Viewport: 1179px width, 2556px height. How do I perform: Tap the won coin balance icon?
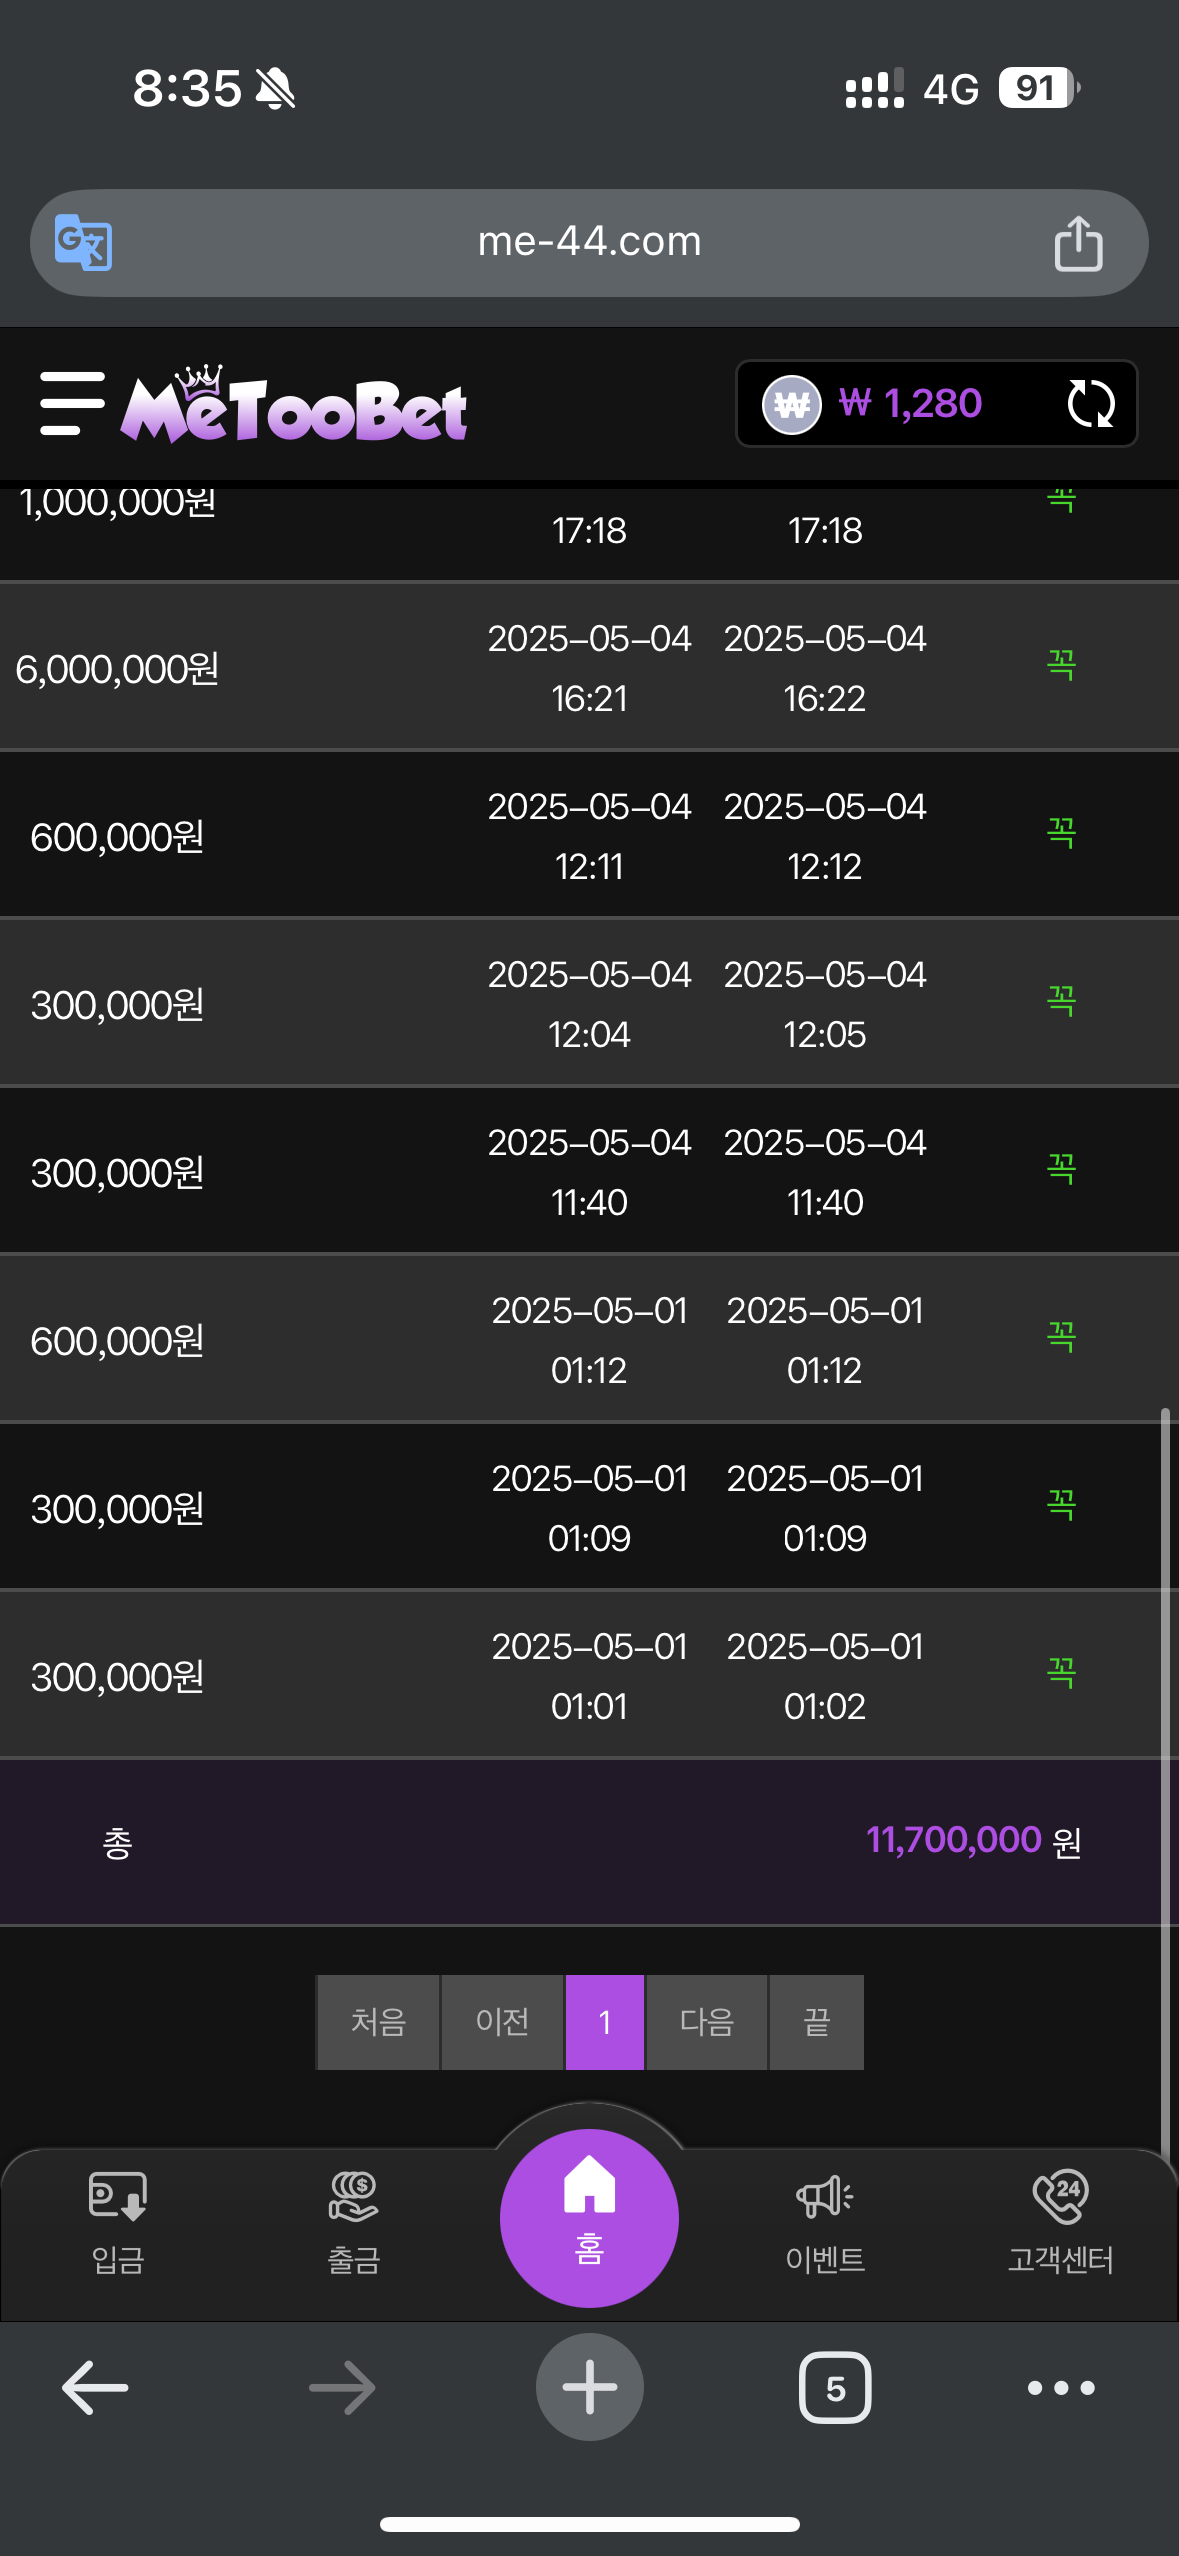(x=792, y=404)
